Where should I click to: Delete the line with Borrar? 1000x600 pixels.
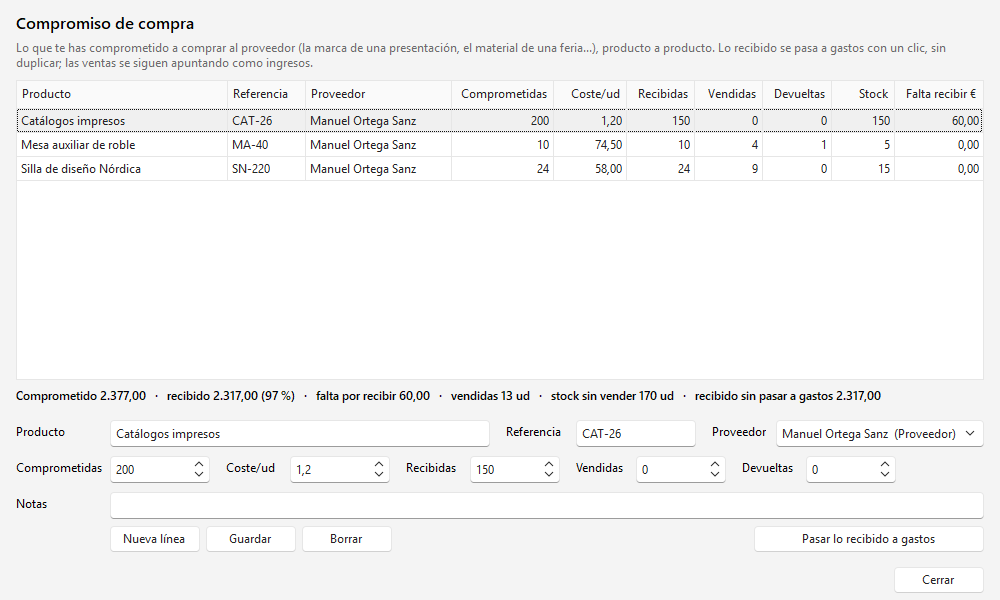click(x=346, y=539)
